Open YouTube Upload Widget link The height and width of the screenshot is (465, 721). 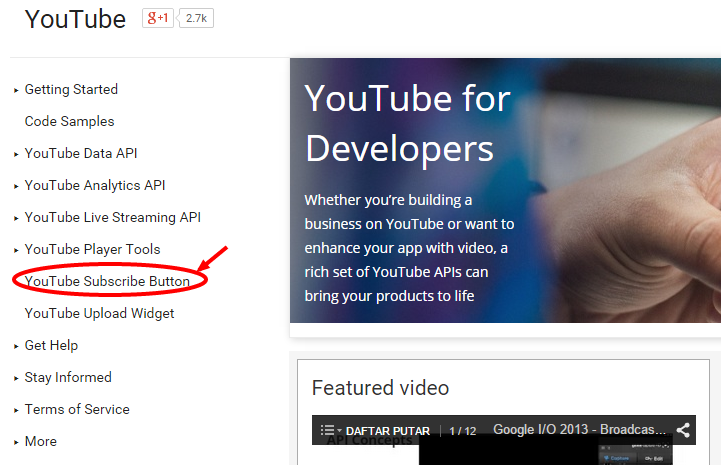tap(99, 313)
